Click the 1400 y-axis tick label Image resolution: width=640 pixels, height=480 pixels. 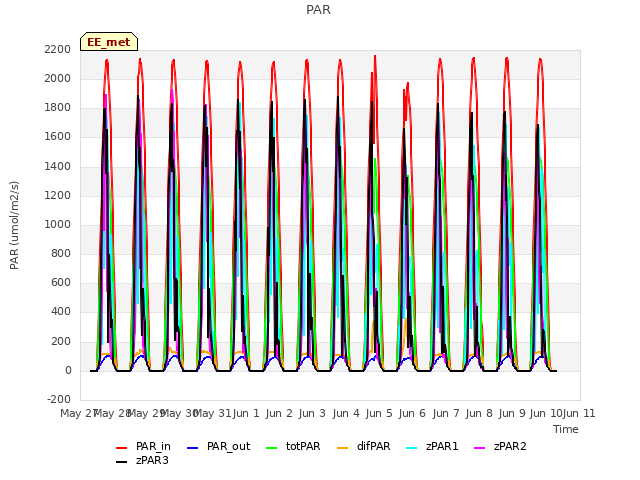(x=58, y=166)
